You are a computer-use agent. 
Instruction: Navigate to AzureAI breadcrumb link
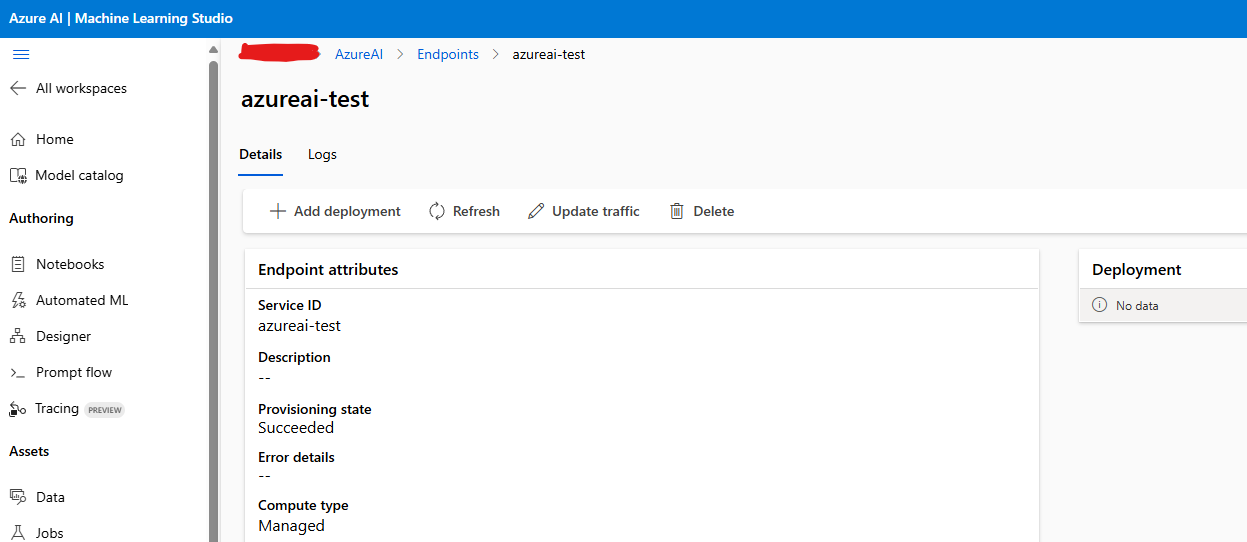point(359,54)
